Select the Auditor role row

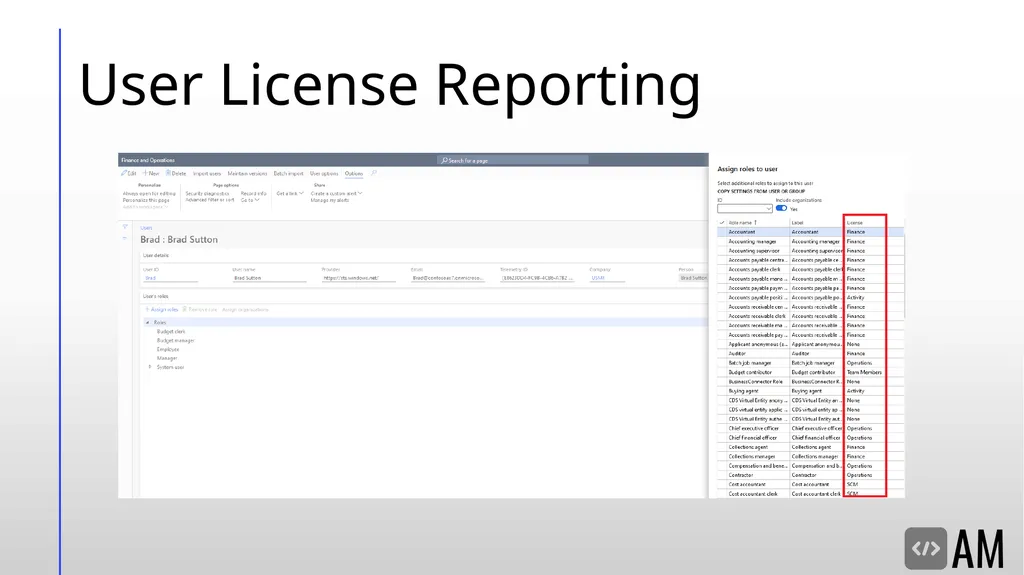810,353
